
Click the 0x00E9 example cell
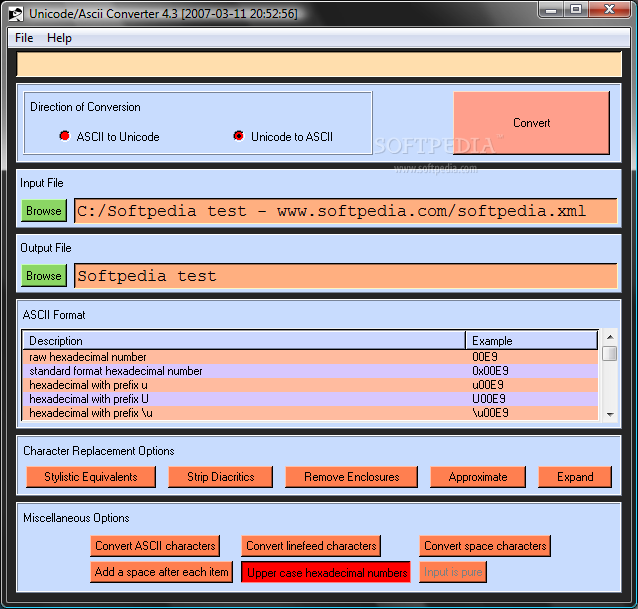tap(490, 371)
